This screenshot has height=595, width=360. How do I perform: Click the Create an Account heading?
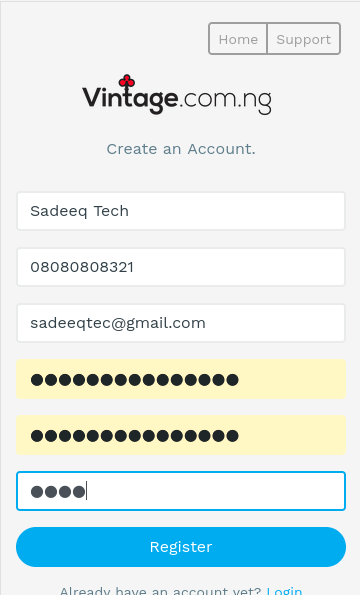click(x=181, y=149)
